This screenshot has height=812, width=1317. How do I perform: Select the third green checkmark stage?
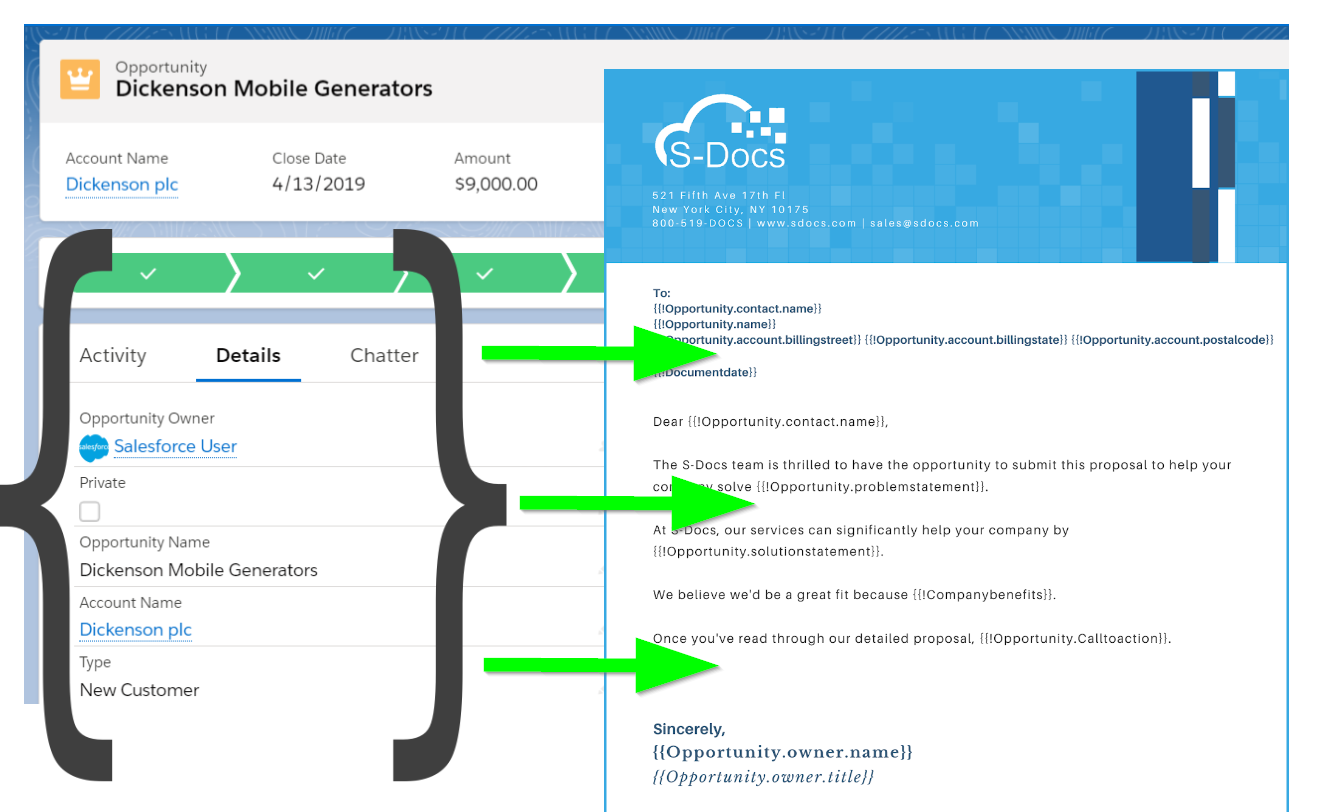[484, 272]
